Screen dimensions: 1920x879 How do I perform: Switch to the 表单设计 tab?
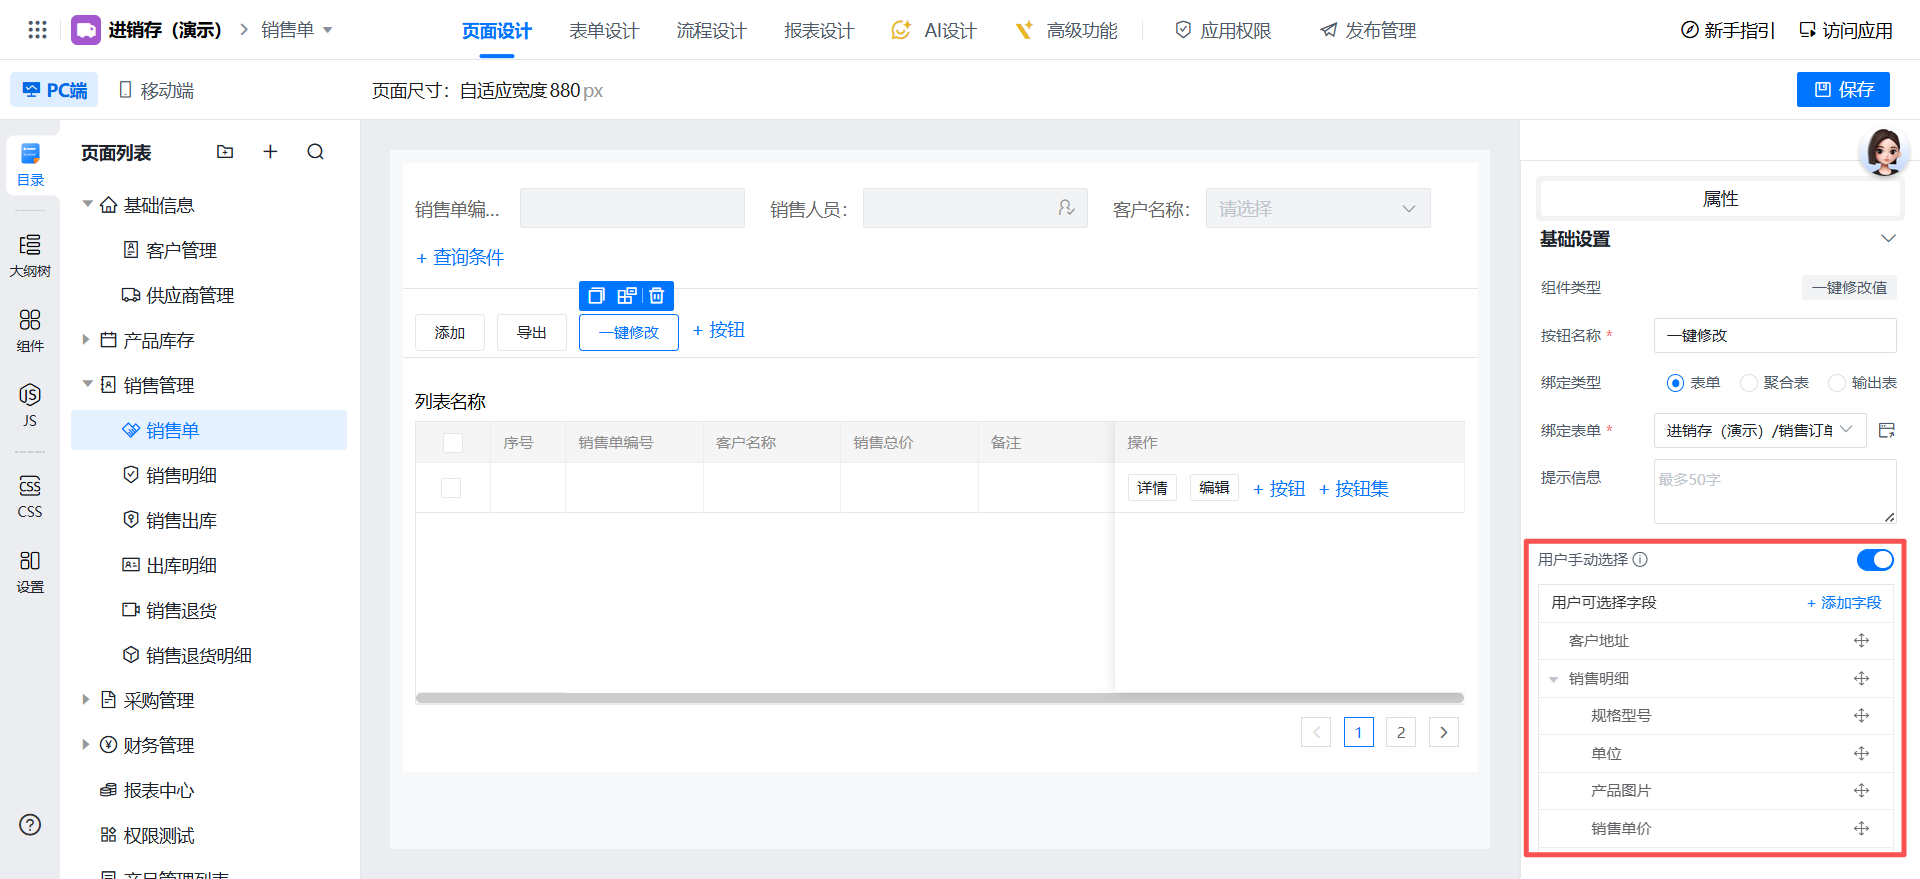click(603, 31)
